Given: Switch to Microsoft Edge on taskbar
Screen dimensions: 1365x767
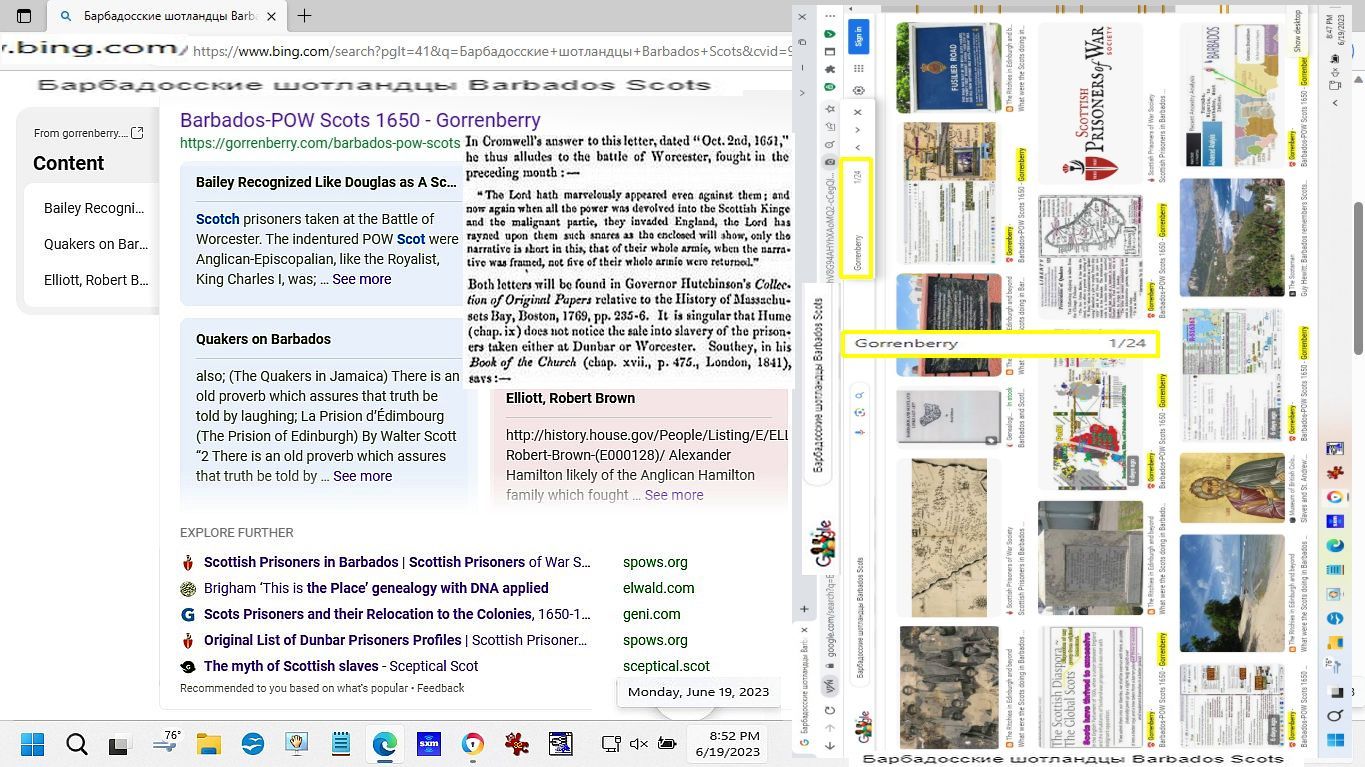Looking at the screenshot, I should [384, 744].
